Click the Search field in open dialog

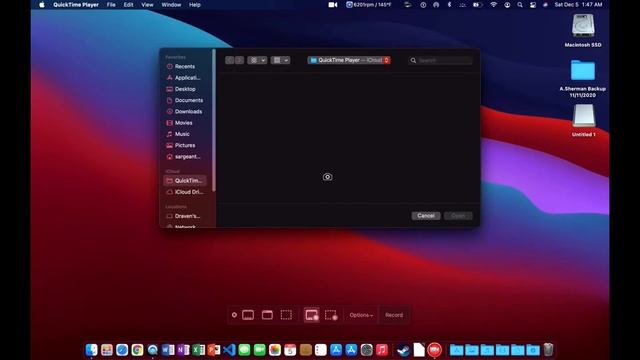click(x=441, y=60)
